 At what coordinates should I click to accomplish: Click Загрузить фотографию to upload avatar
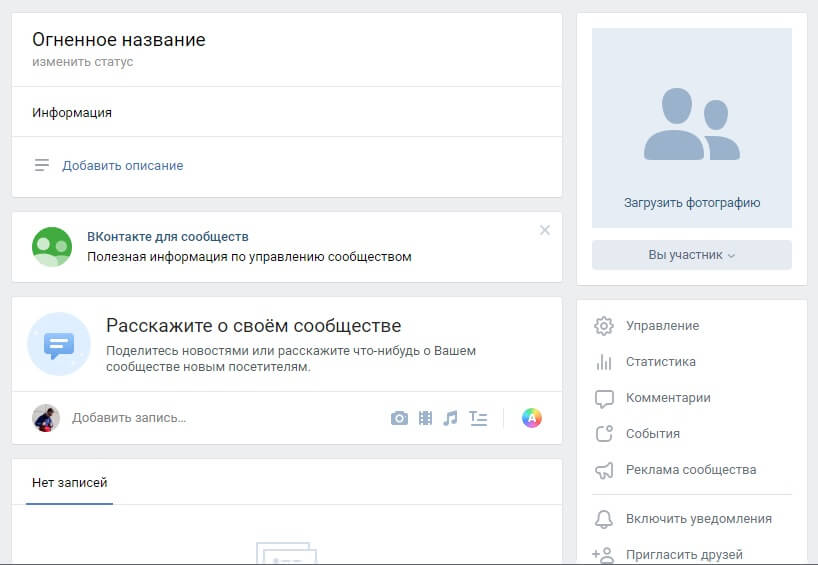[692, 202]
